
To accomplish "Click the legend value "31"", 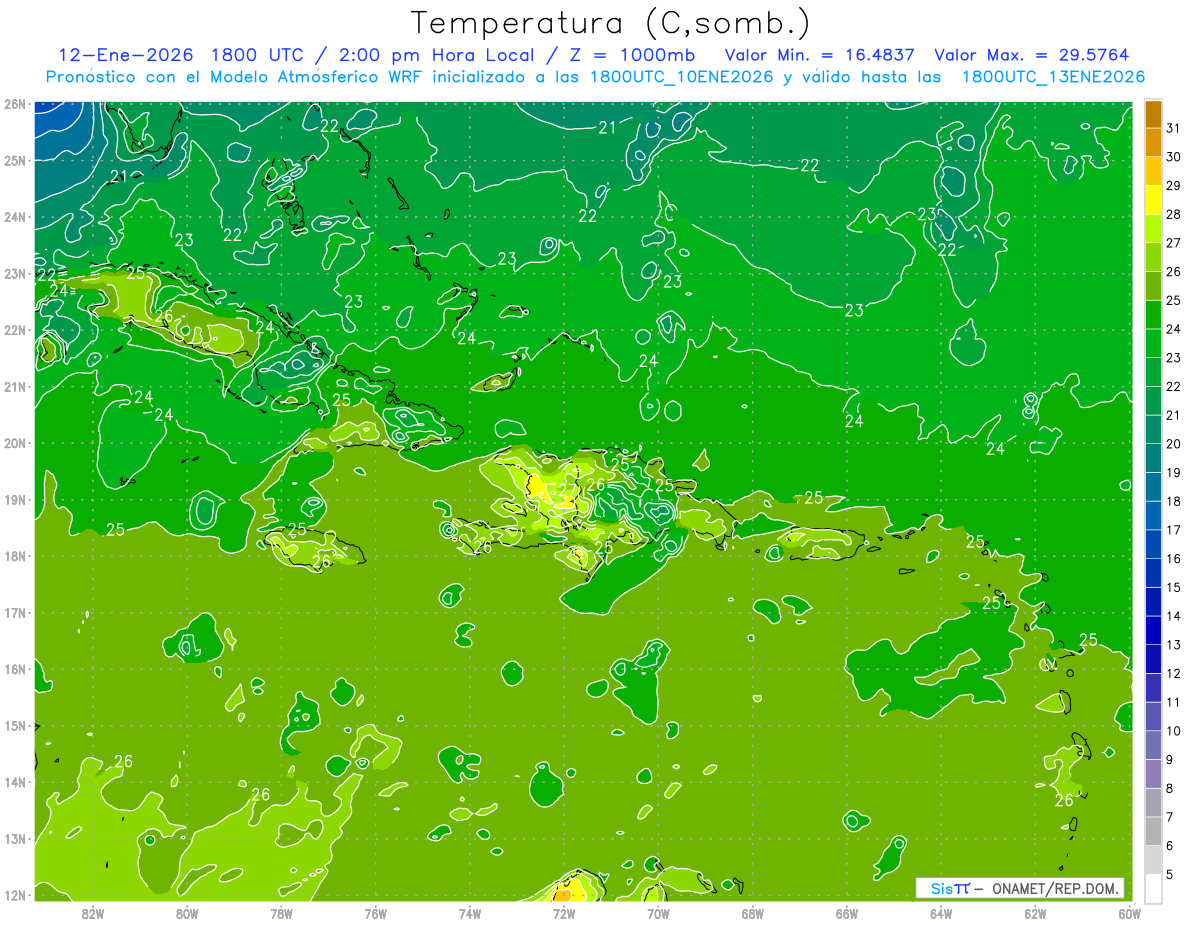I will 1174,128.
